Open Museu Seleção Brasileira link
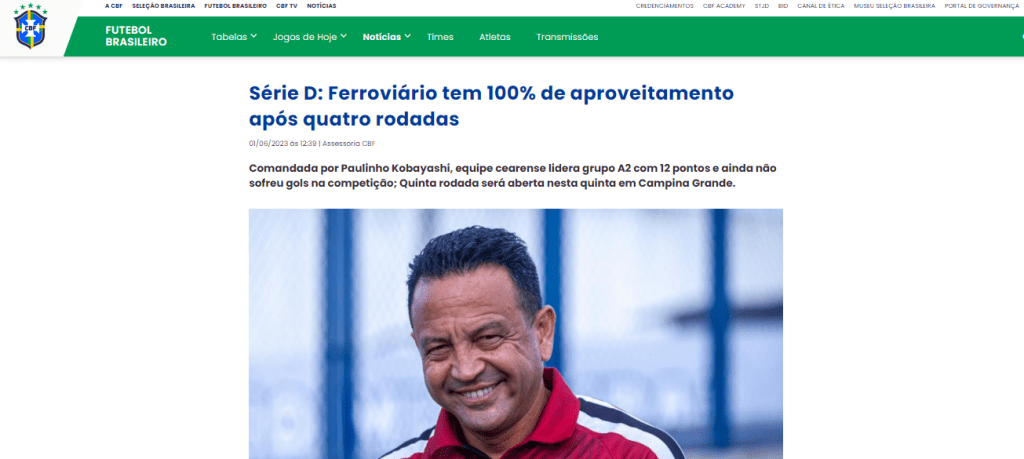This screenshot has width=1024, height=459. [x=894, y=6]
